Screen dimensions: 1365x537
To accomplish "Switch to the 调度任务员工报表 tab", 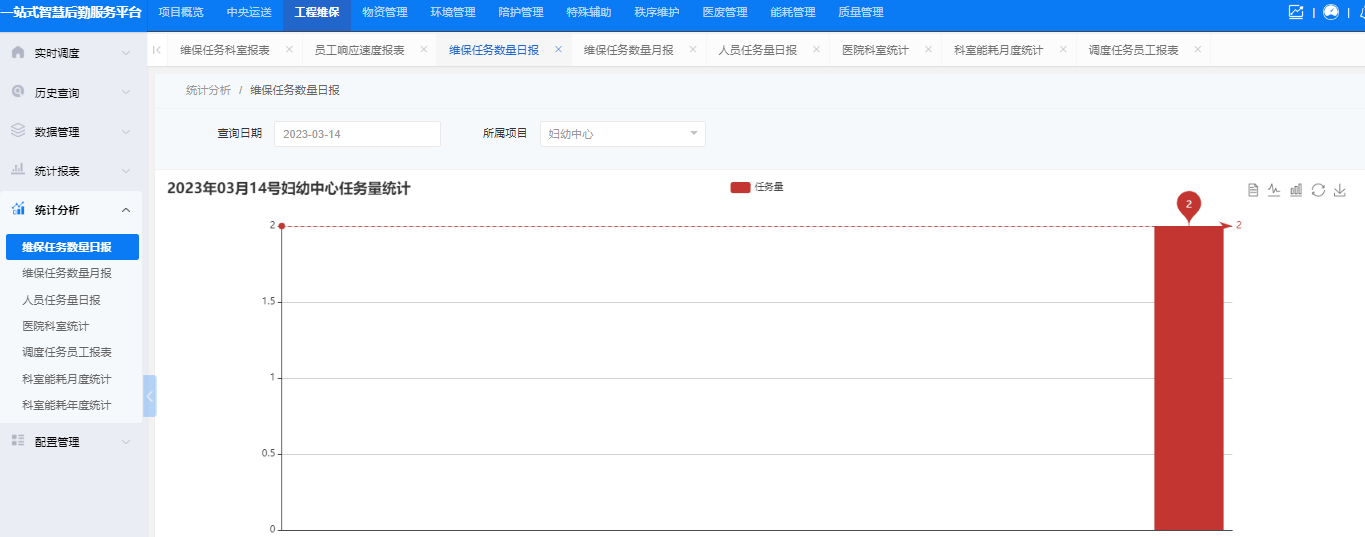I will 1133,50.
